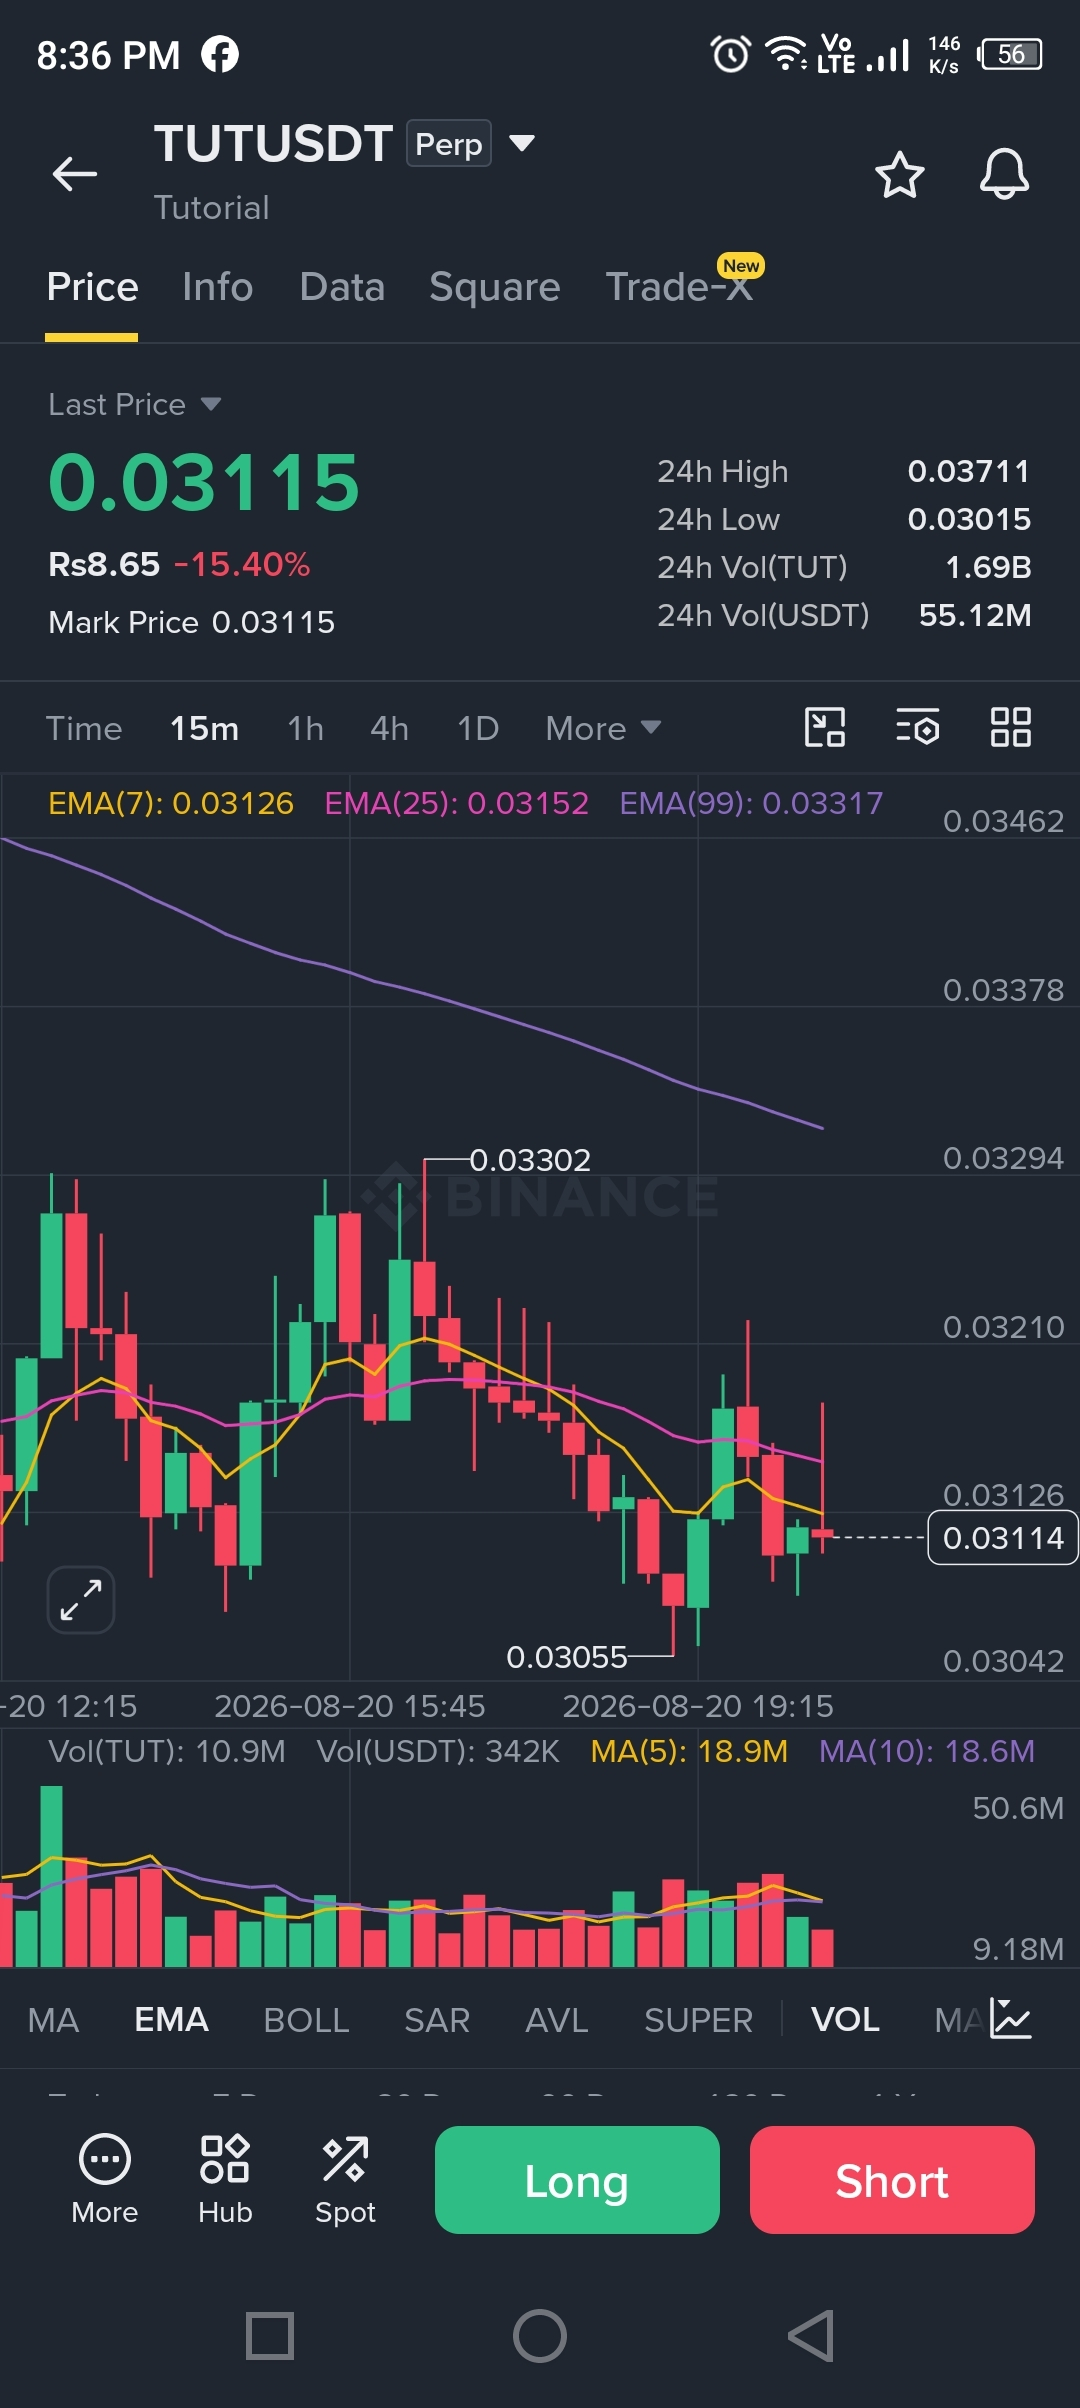
Task: Select the Perp contract badge
Action: pyautogui.click(x=449, y=143)
